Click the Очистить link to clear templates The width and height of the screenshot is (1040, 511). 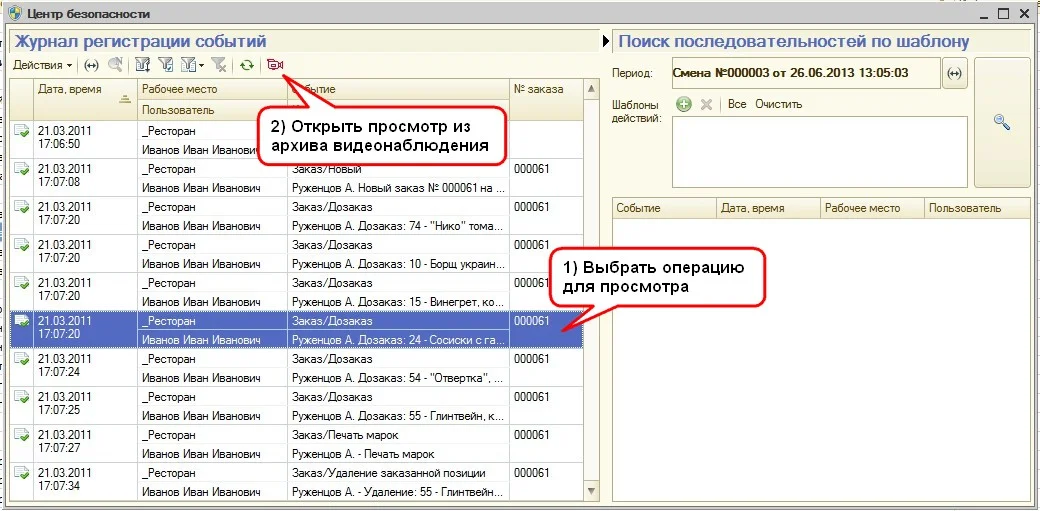click(x=778, y=104)
